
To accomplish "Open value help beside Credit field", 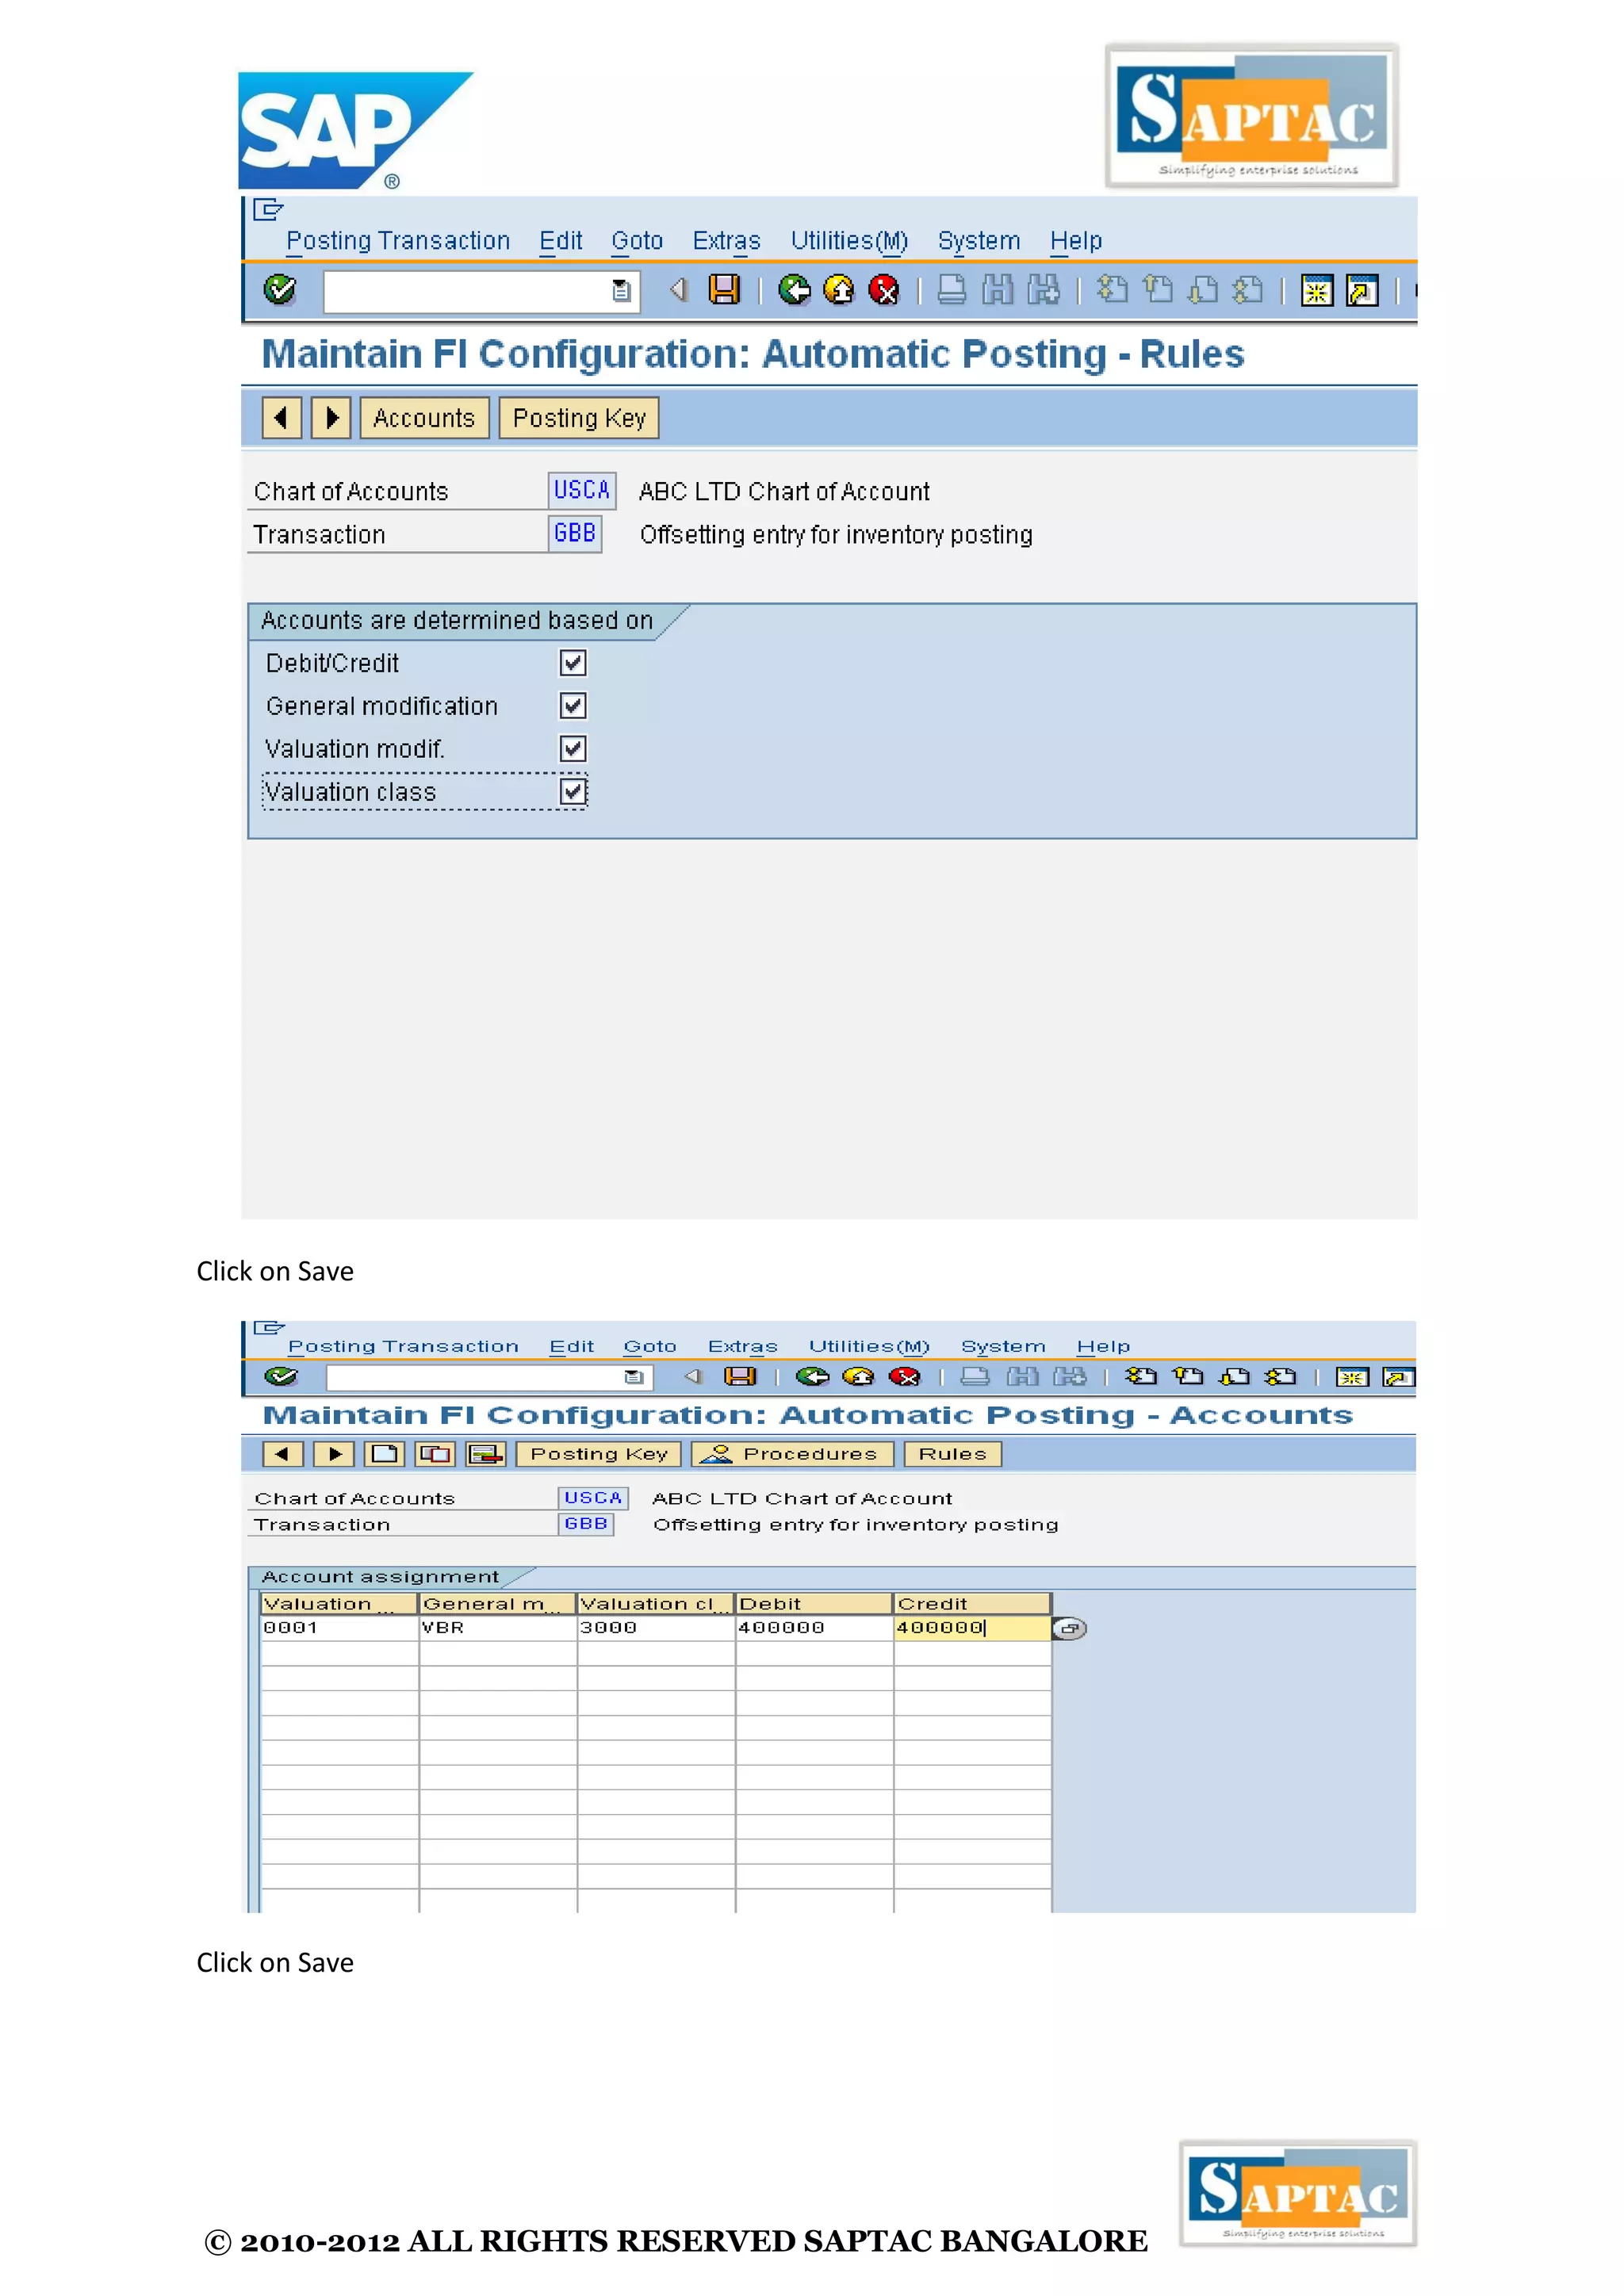I will (1069, 1628).
